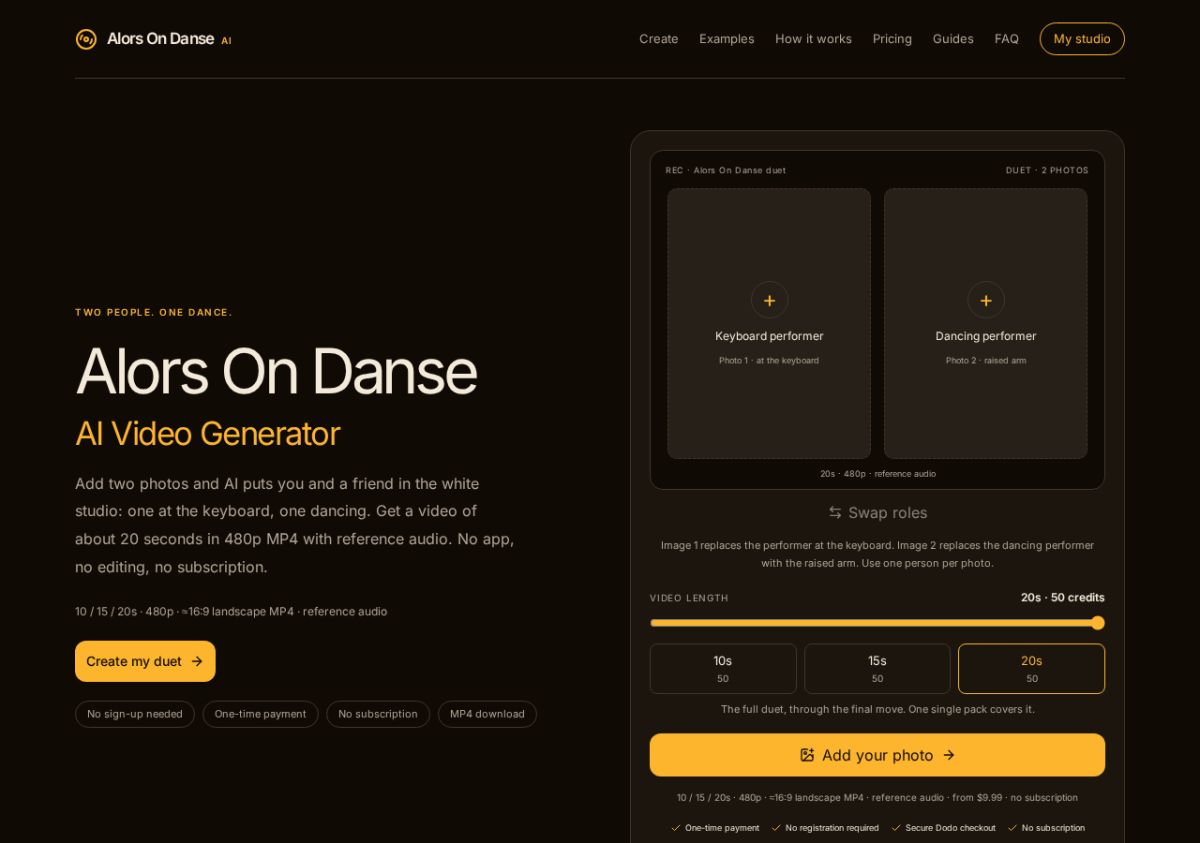The width and height of the screenshot is (1200, 843).
Task: Click the checkmark next to Secure Dodo checkout
Action: (896, 828)
